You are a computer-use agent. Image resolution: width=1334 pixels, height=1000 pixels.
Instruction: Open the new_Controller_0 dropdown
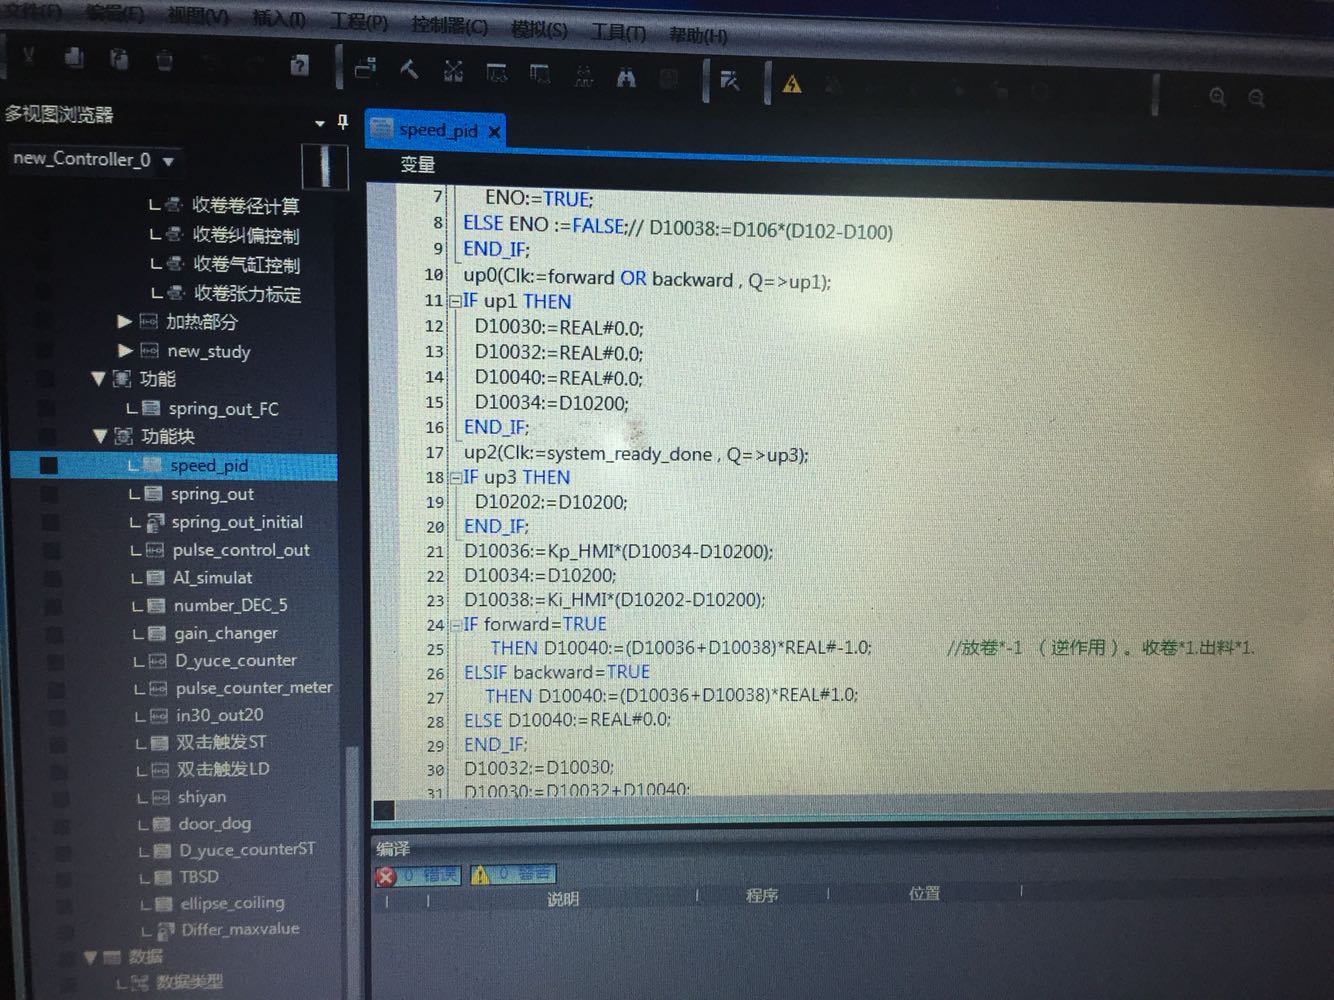coord(170,160)
